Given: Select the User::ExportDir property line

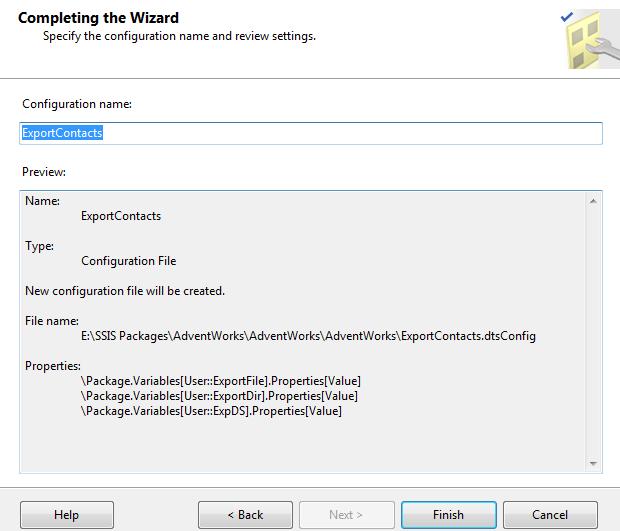Looking at the screenshot, I should (219, 396).
